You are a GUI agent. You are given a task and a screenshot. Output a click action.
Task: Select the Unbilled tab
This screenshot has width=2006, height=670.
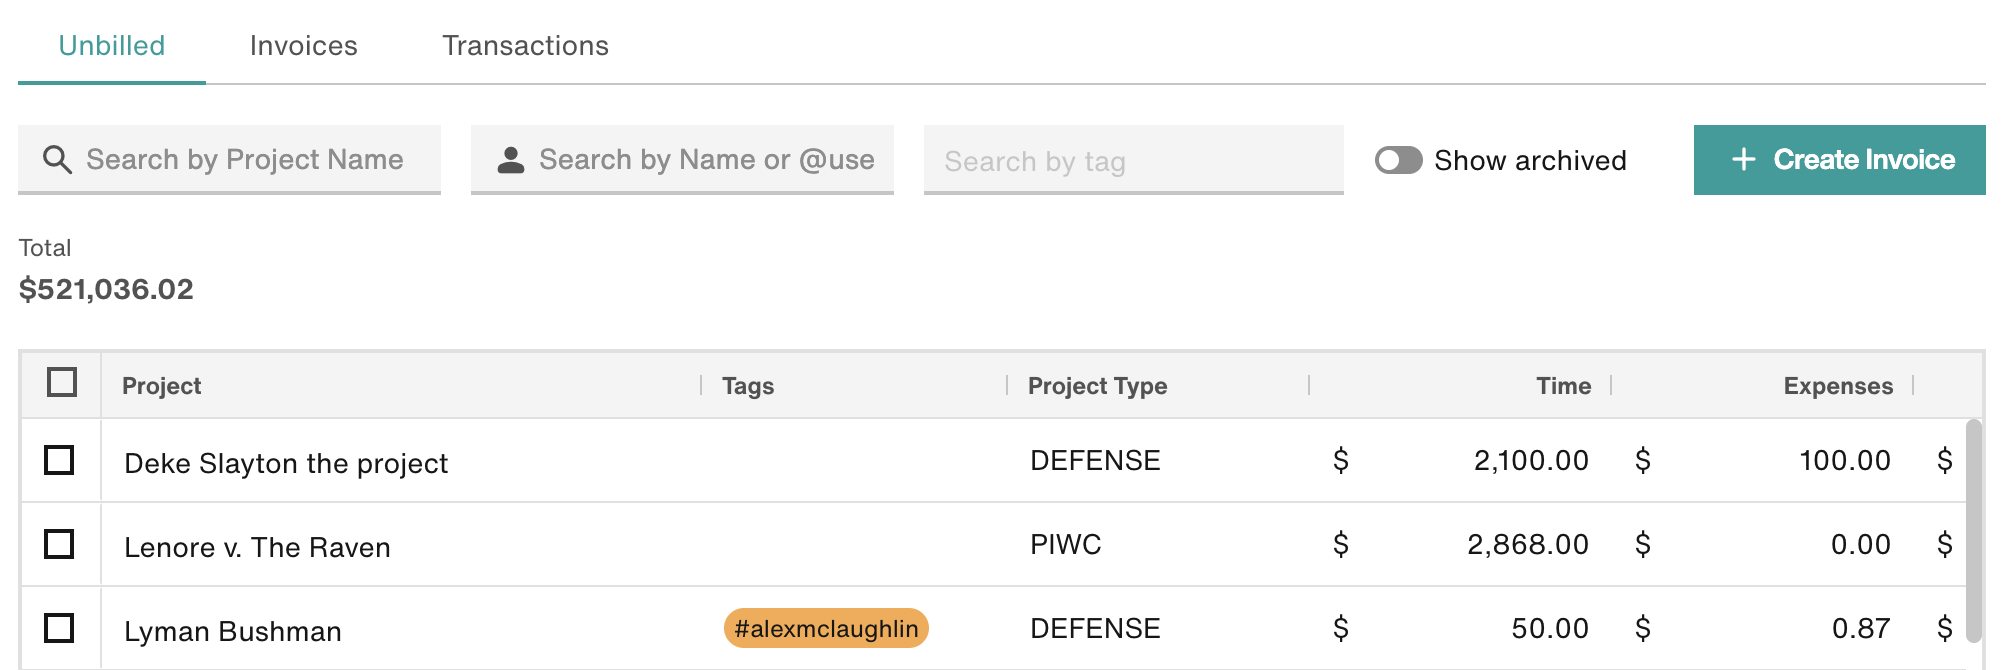[x=112, y=45]
